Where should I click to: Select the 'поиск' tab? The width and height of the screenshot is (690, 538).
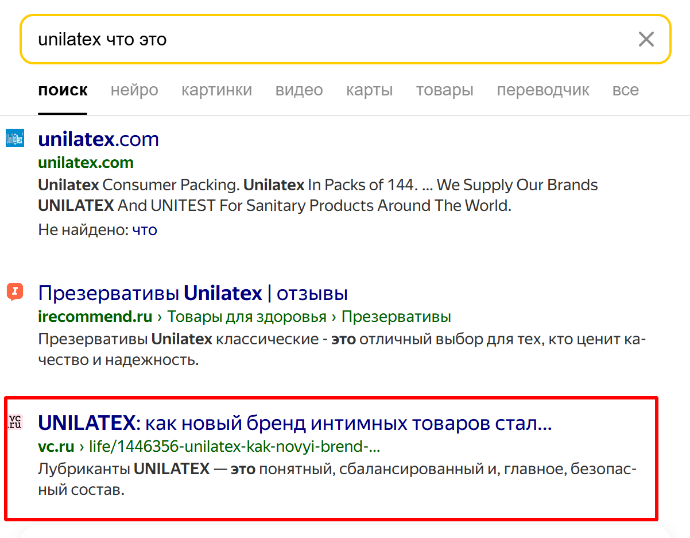coord(62,90)
